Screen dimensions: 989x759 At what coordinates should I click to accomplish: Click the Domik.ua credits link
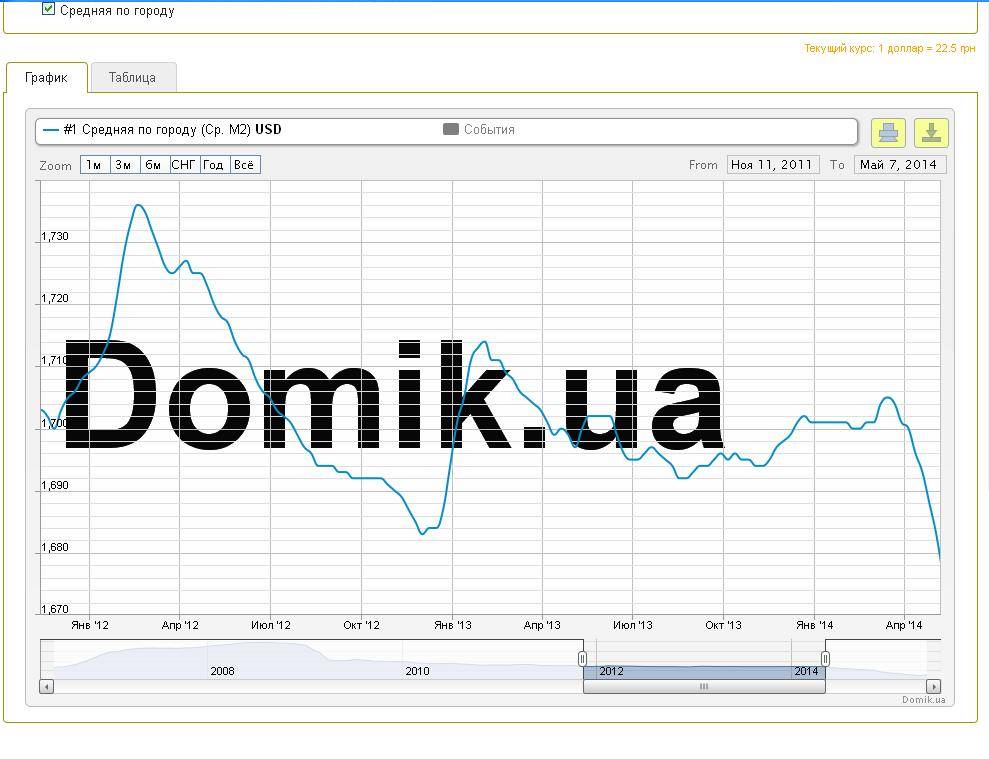point(923,700)
